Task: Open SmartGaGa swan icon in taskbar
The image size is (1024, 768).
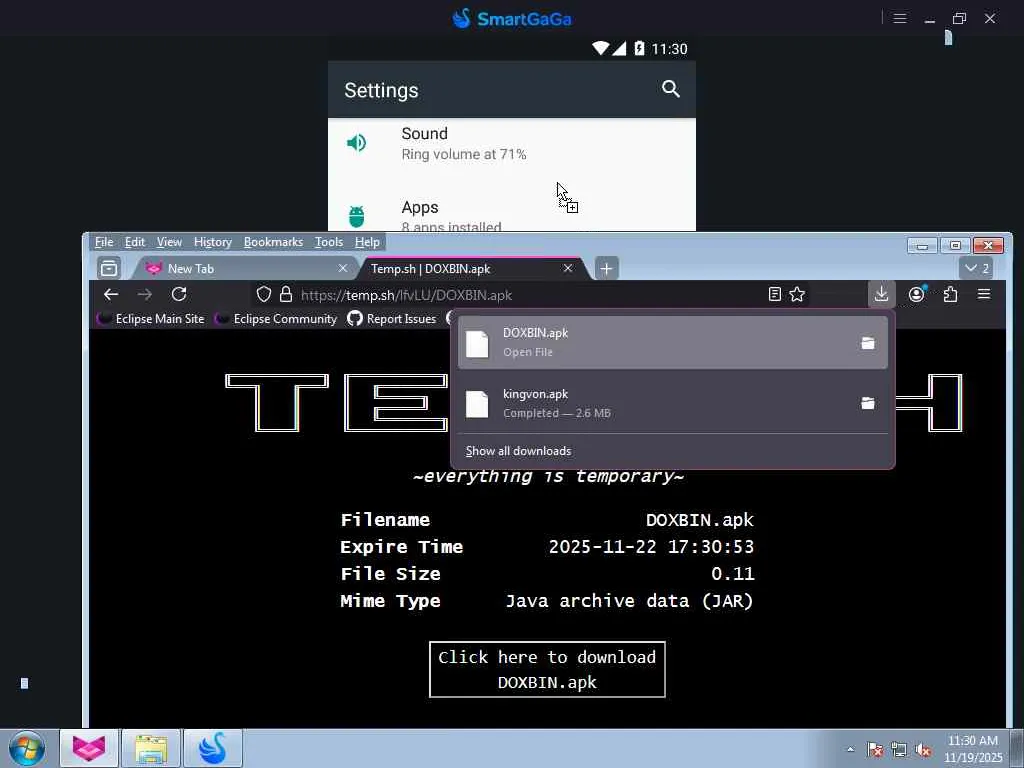Action: (213, 748)
